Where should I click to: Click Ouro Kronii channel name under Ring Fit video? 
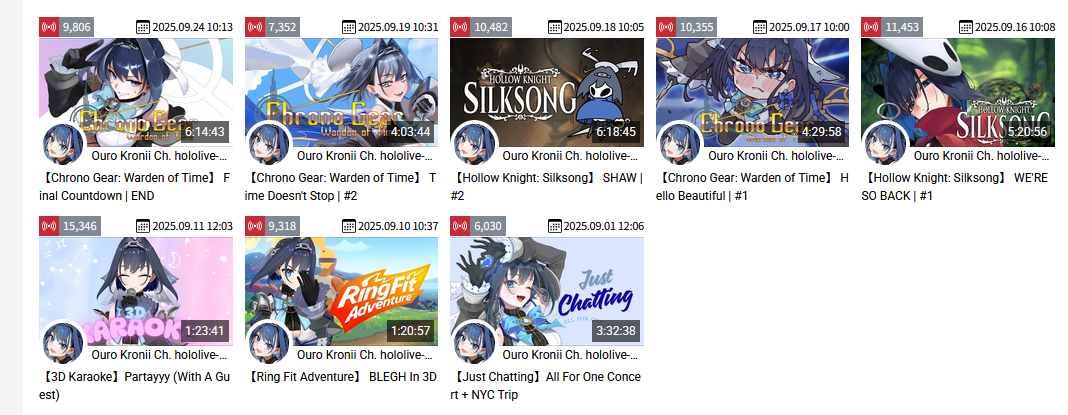click(x=365, y=355)
